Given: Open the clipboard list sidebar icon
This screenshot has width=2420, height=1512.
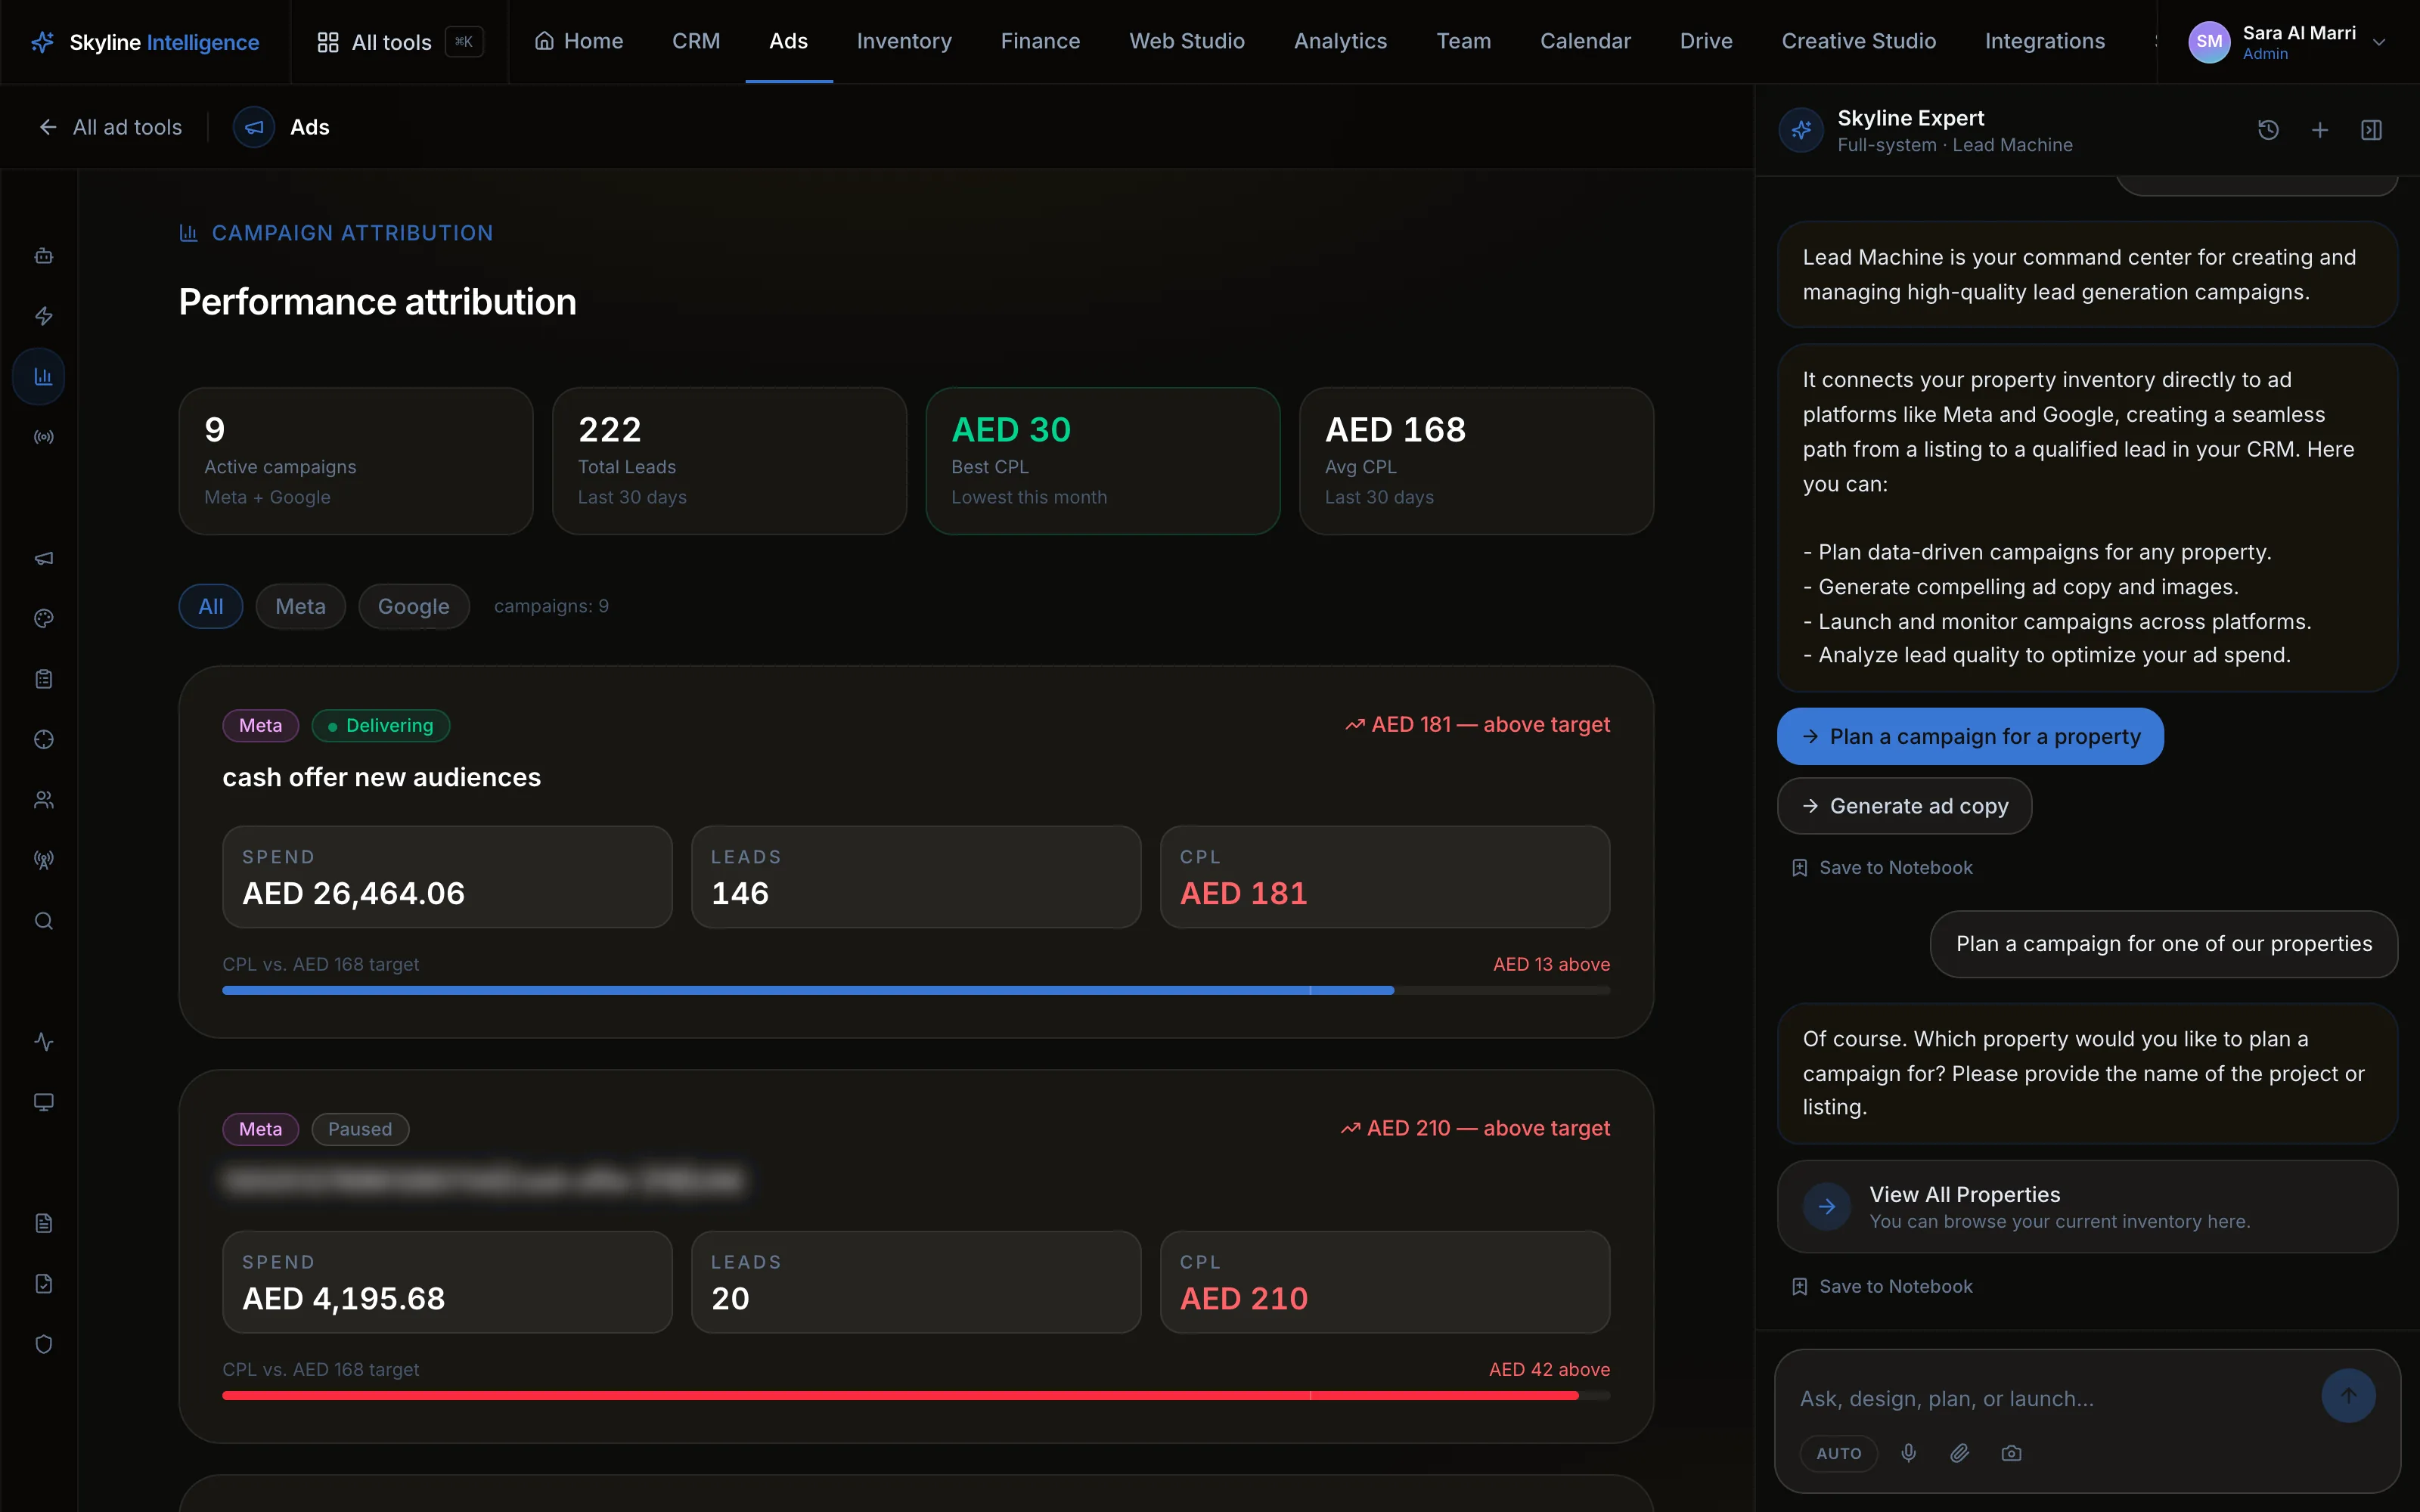Looking at the screenshot, I should pyautogui.click(x=43, y=679).
